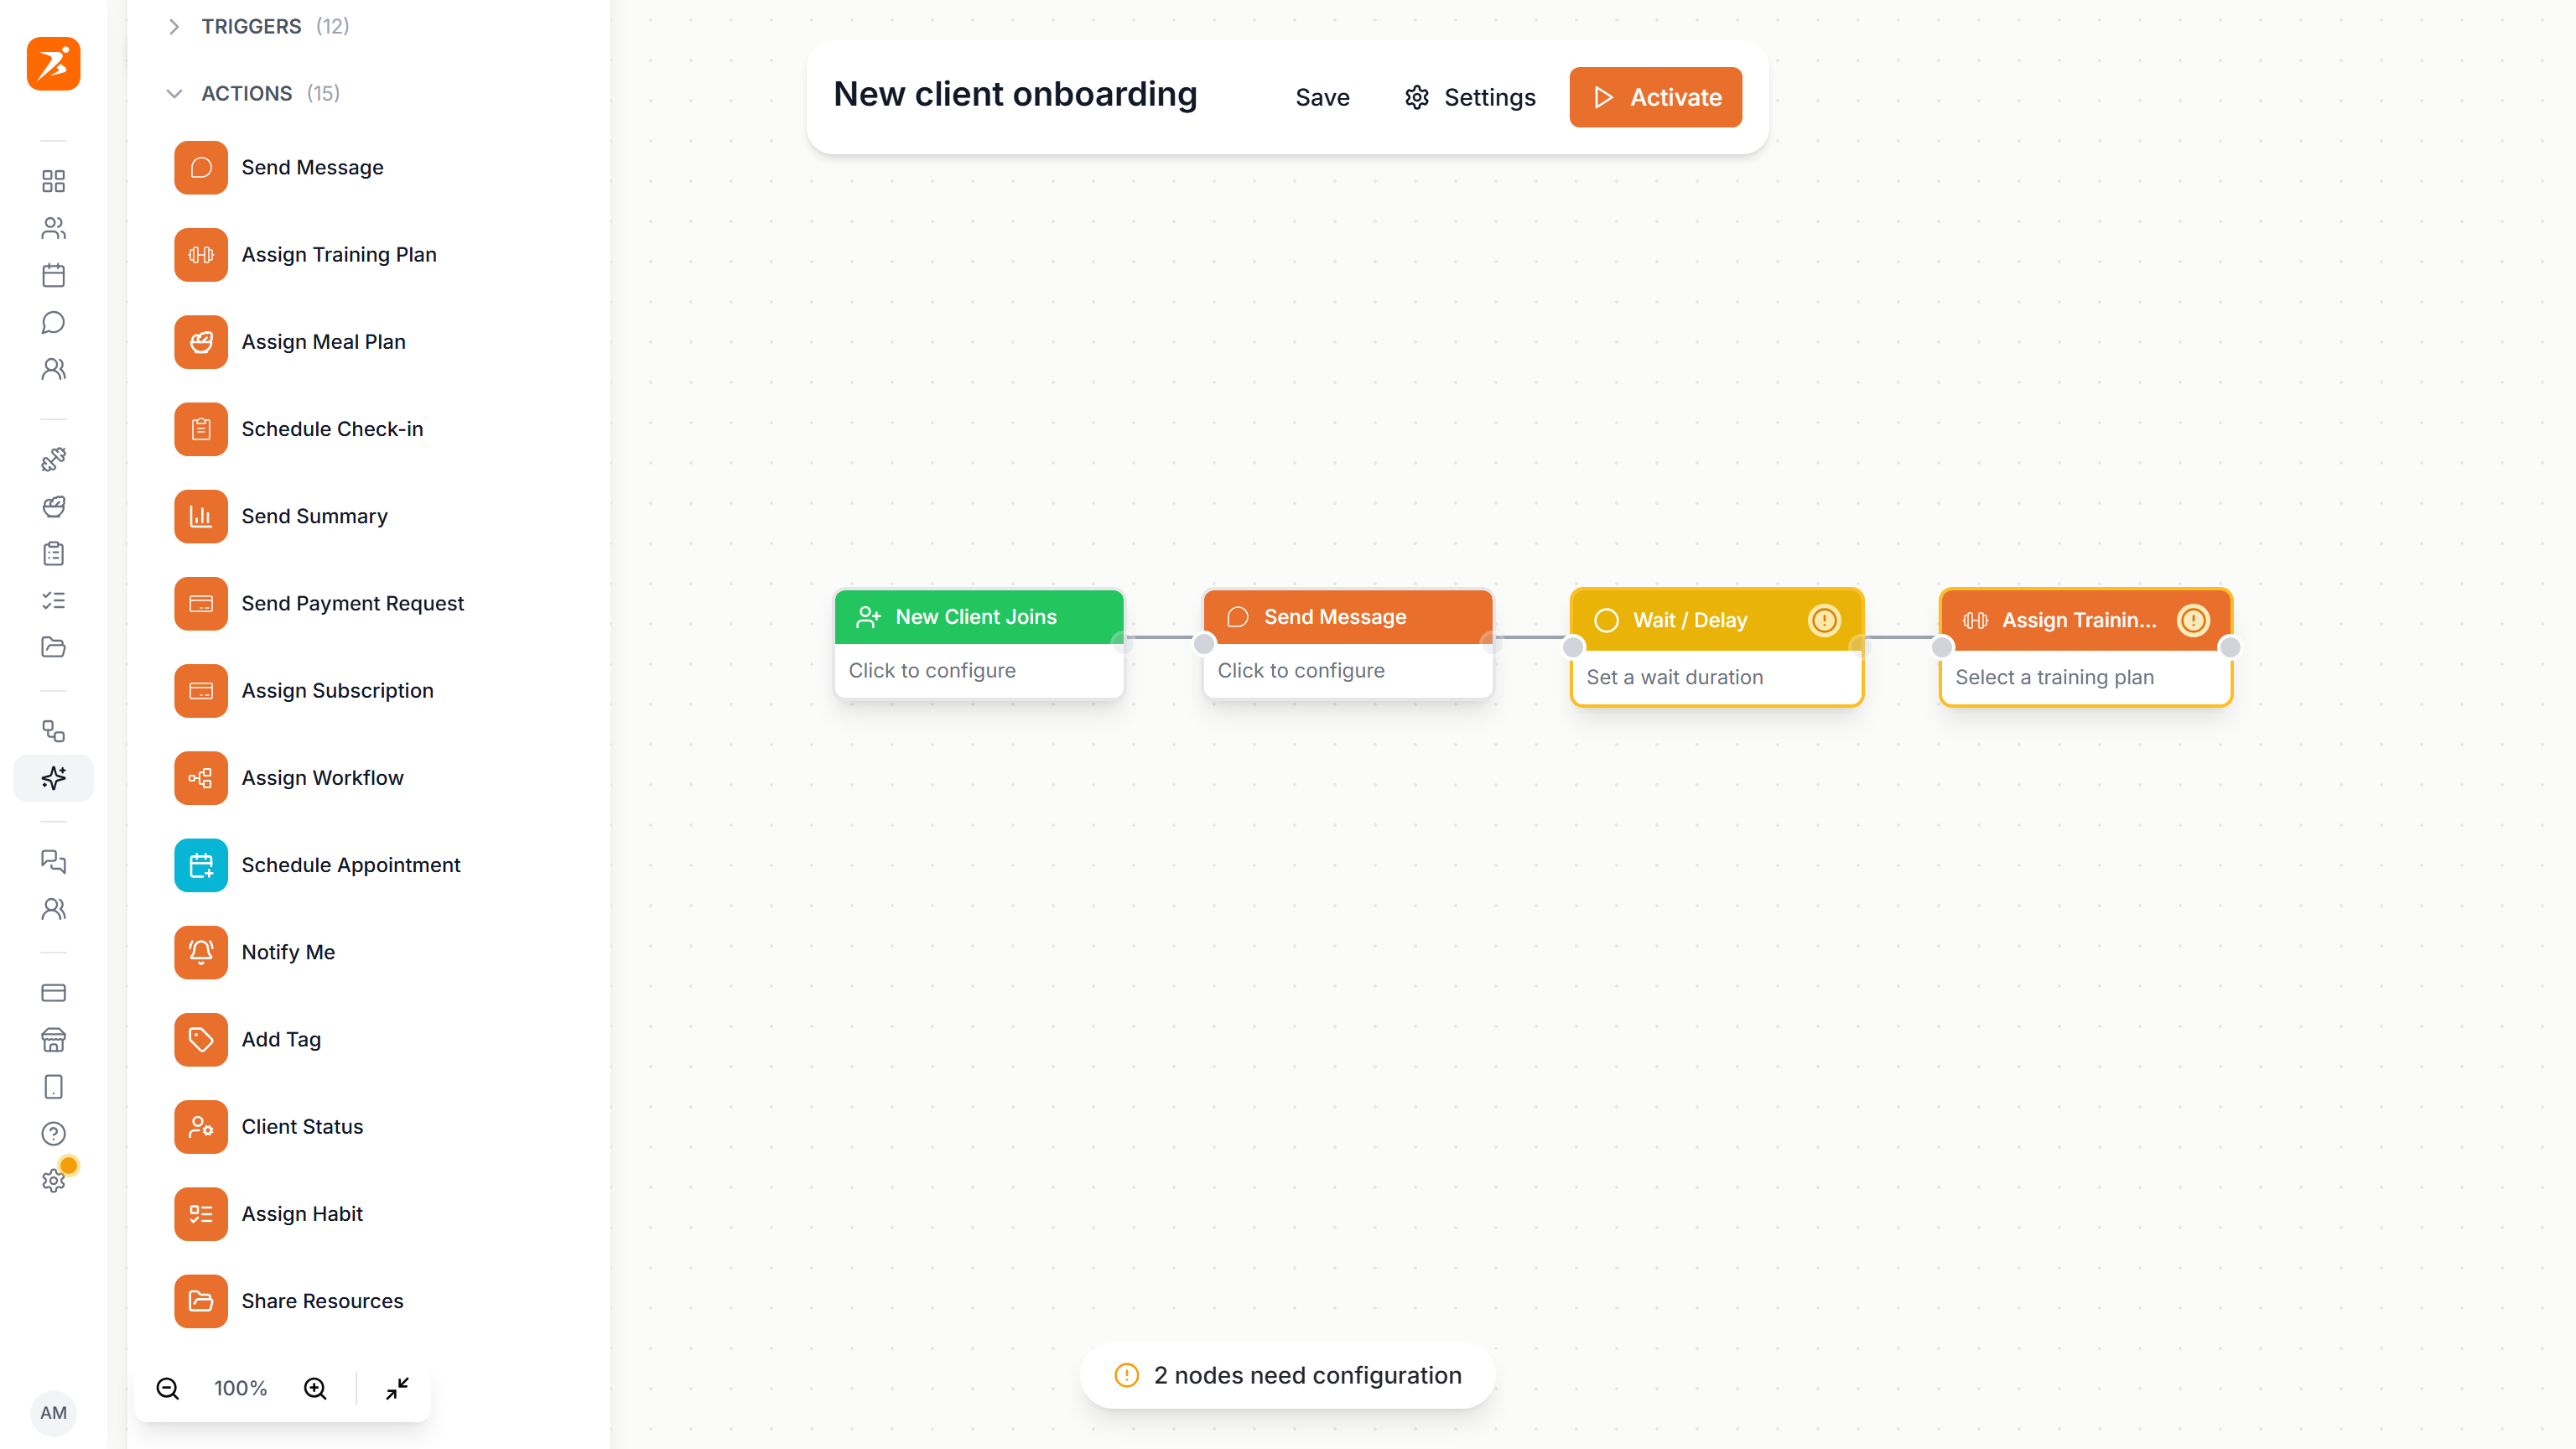Choose the Assign Meal Plan icon

coord(201,342)
